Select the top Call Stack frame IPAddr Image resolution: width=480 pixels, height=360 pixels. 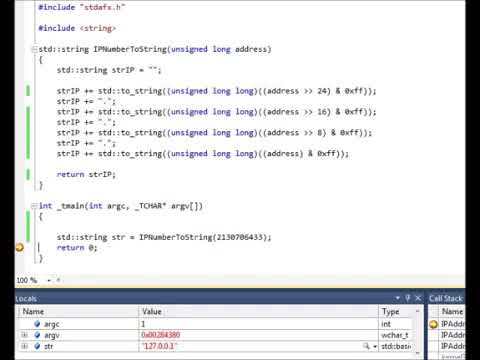[x=452, y=324]
